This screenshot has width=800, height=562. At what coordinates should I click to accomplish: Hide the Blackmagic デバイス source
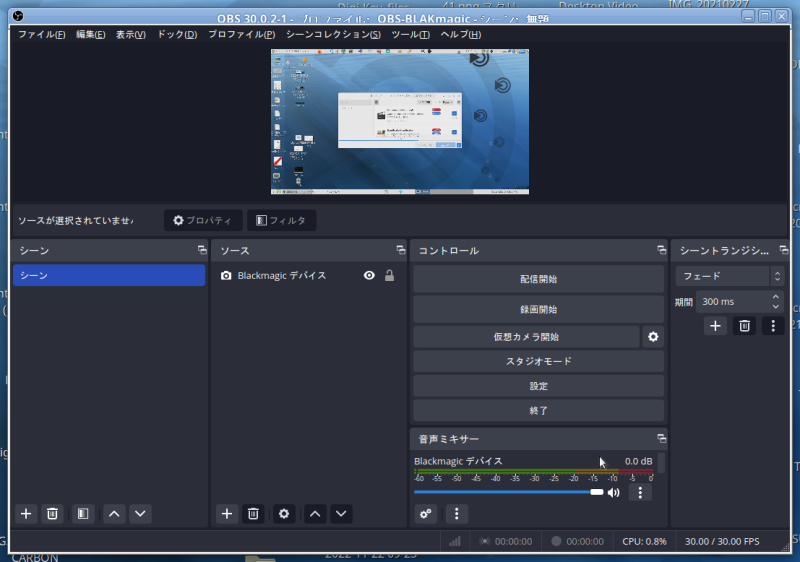pyautogui.click(x=370, y=276)
